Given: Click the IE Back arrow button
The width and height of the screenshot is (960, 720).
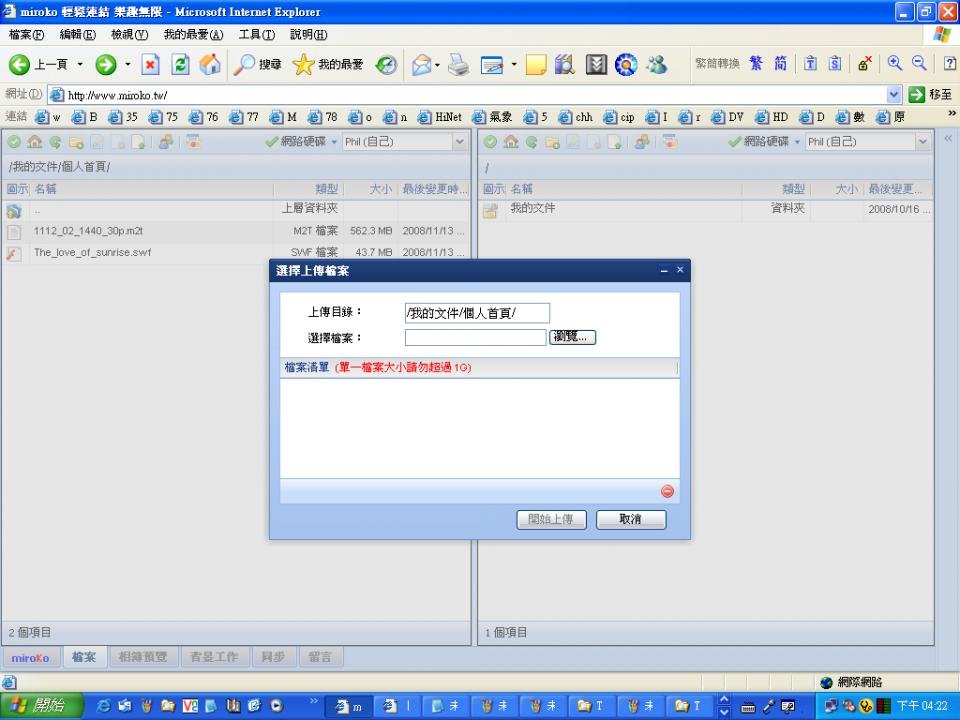Looking at the screenshot, I should [20, 64].
